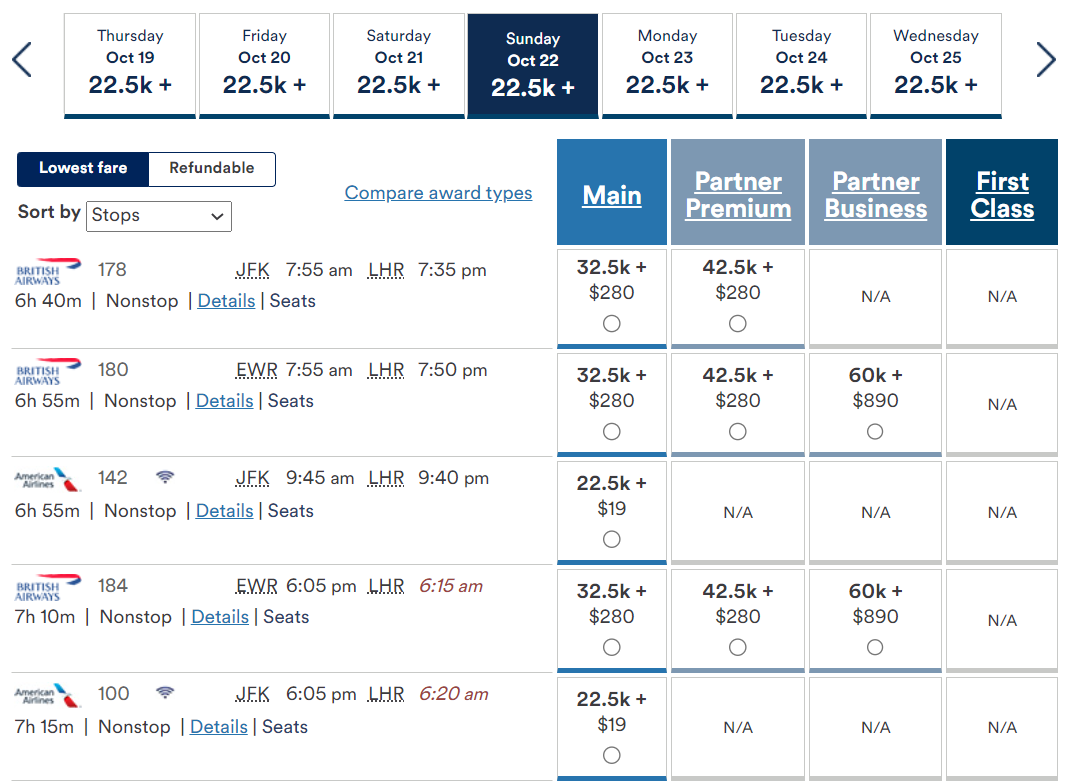Click the American Airlines logo on flight 142
Viewport: 1083px width, 783px height.
[x=45, y=478]
